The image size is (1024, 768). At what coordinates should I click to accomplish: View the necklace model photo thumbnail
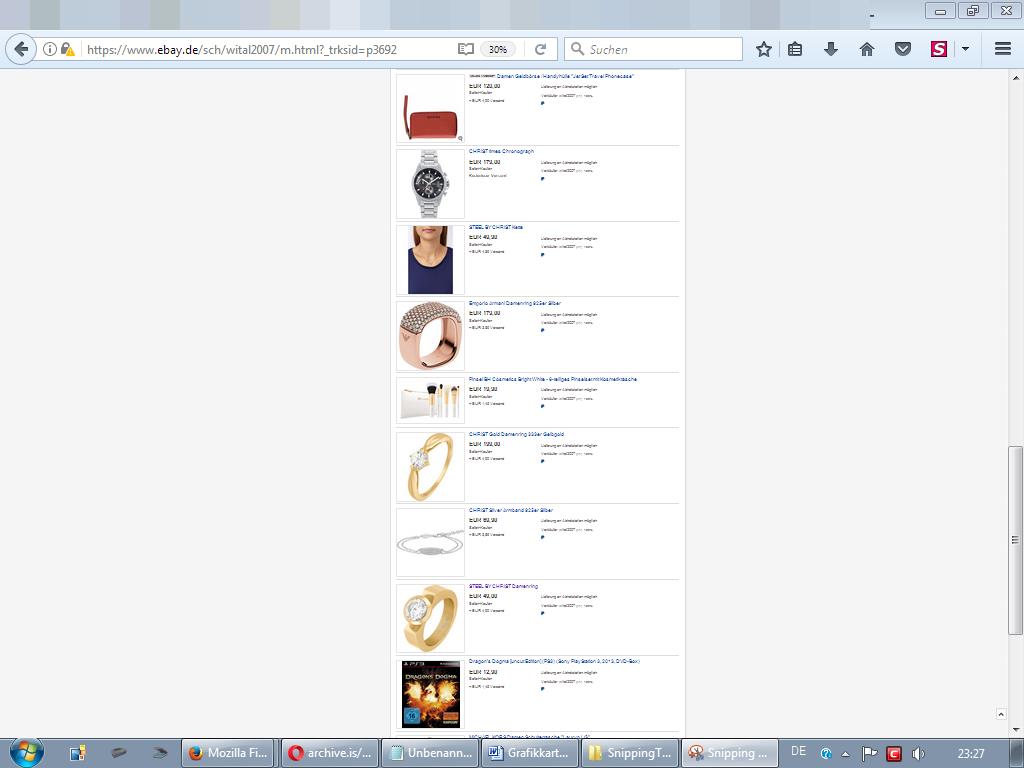[x=430, y=260]
